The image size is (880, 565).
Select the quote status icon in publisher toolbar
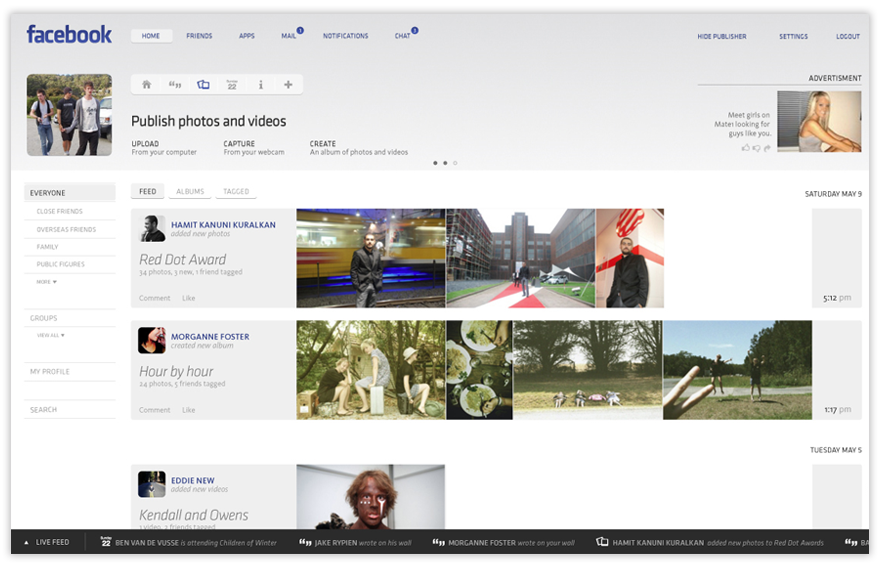(175, 85)
